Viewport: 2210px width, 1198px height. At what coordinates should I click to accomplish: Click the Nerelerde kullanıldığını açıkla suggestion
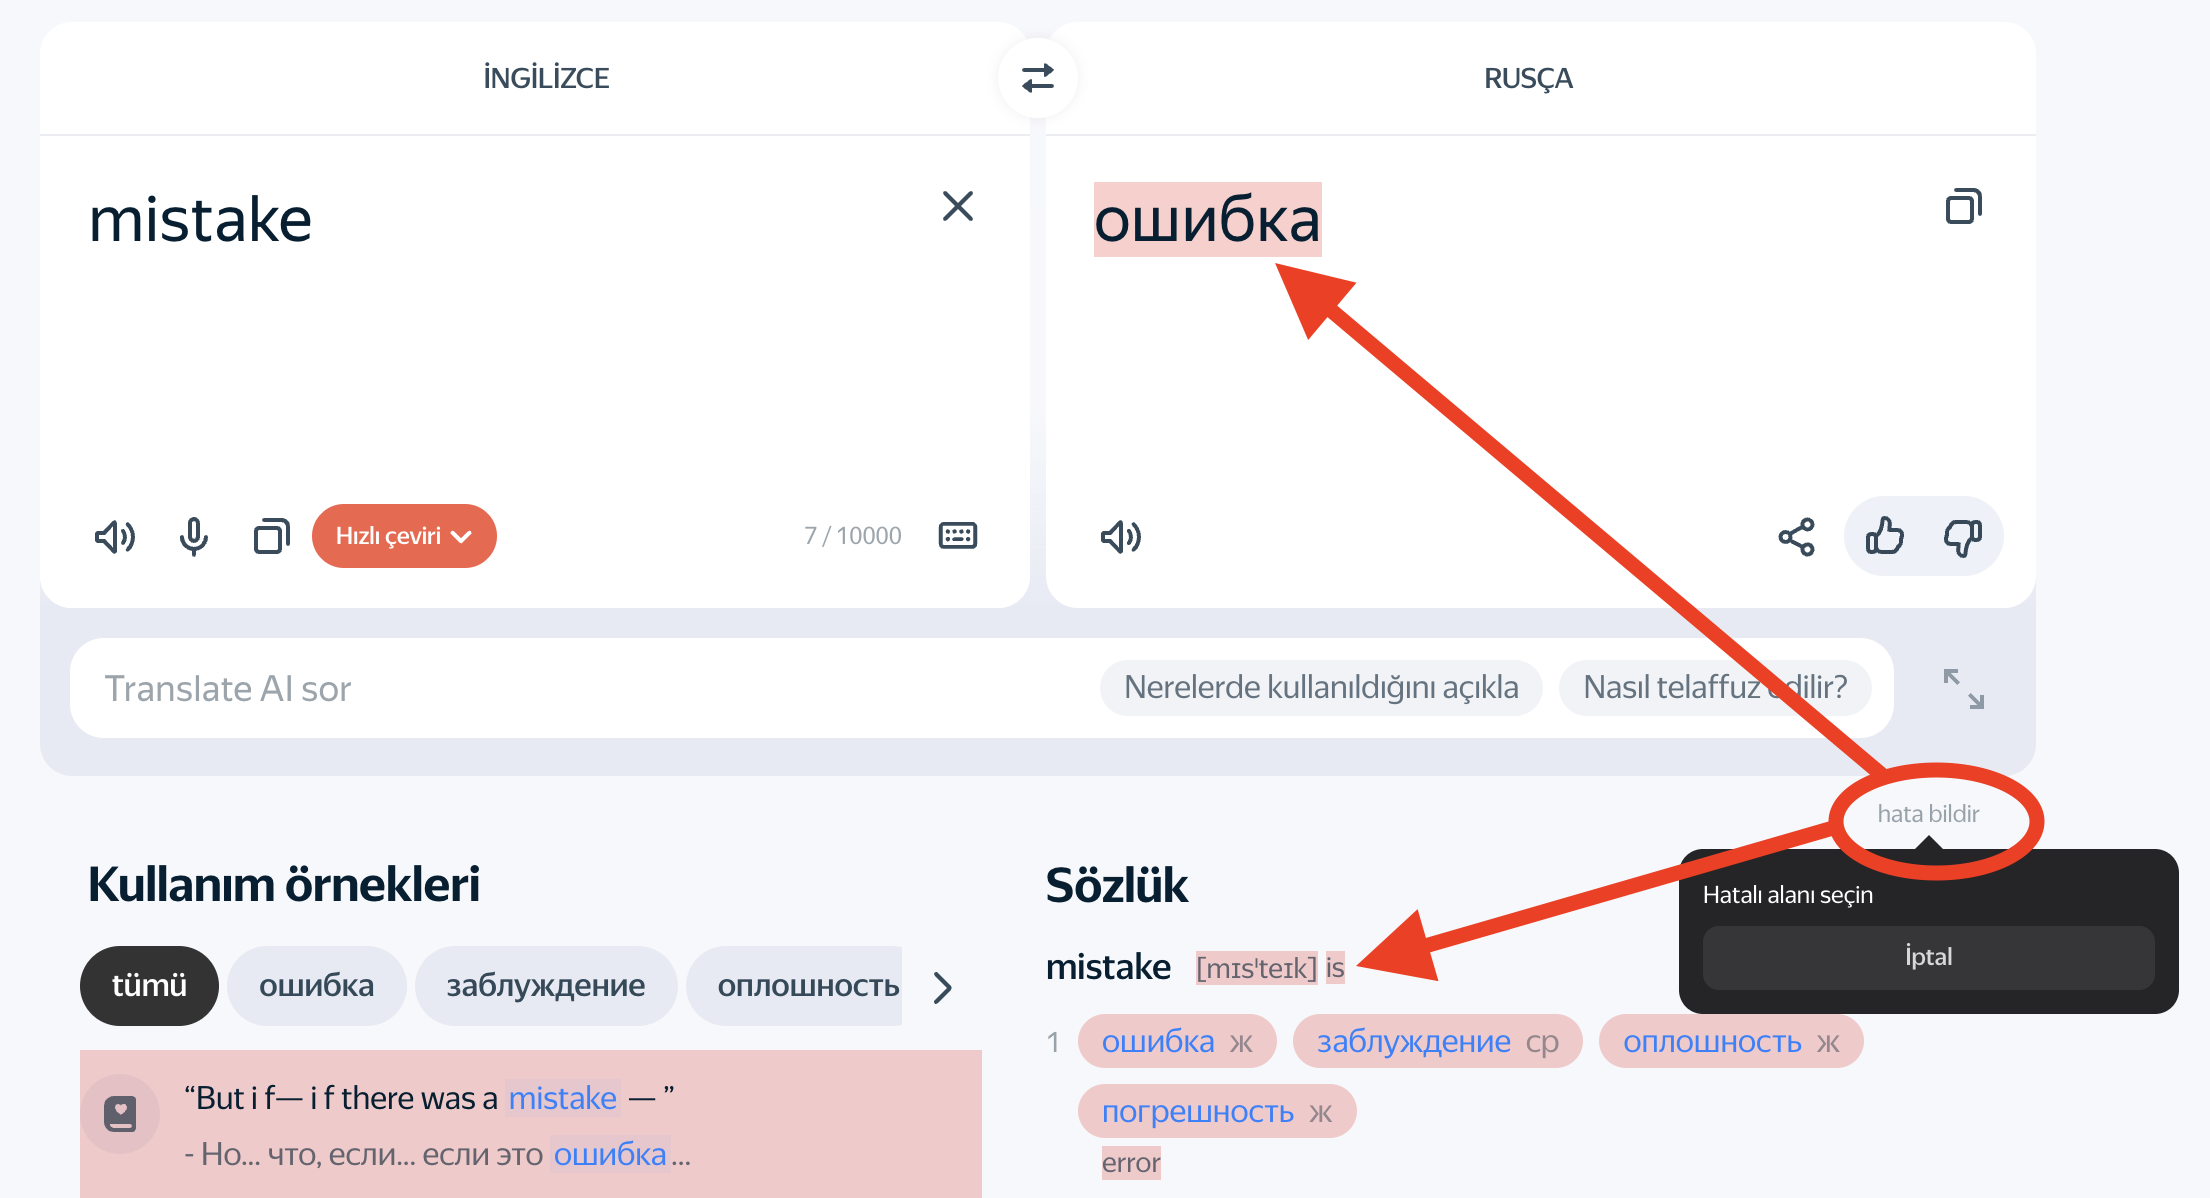[x=1321, y=688]
